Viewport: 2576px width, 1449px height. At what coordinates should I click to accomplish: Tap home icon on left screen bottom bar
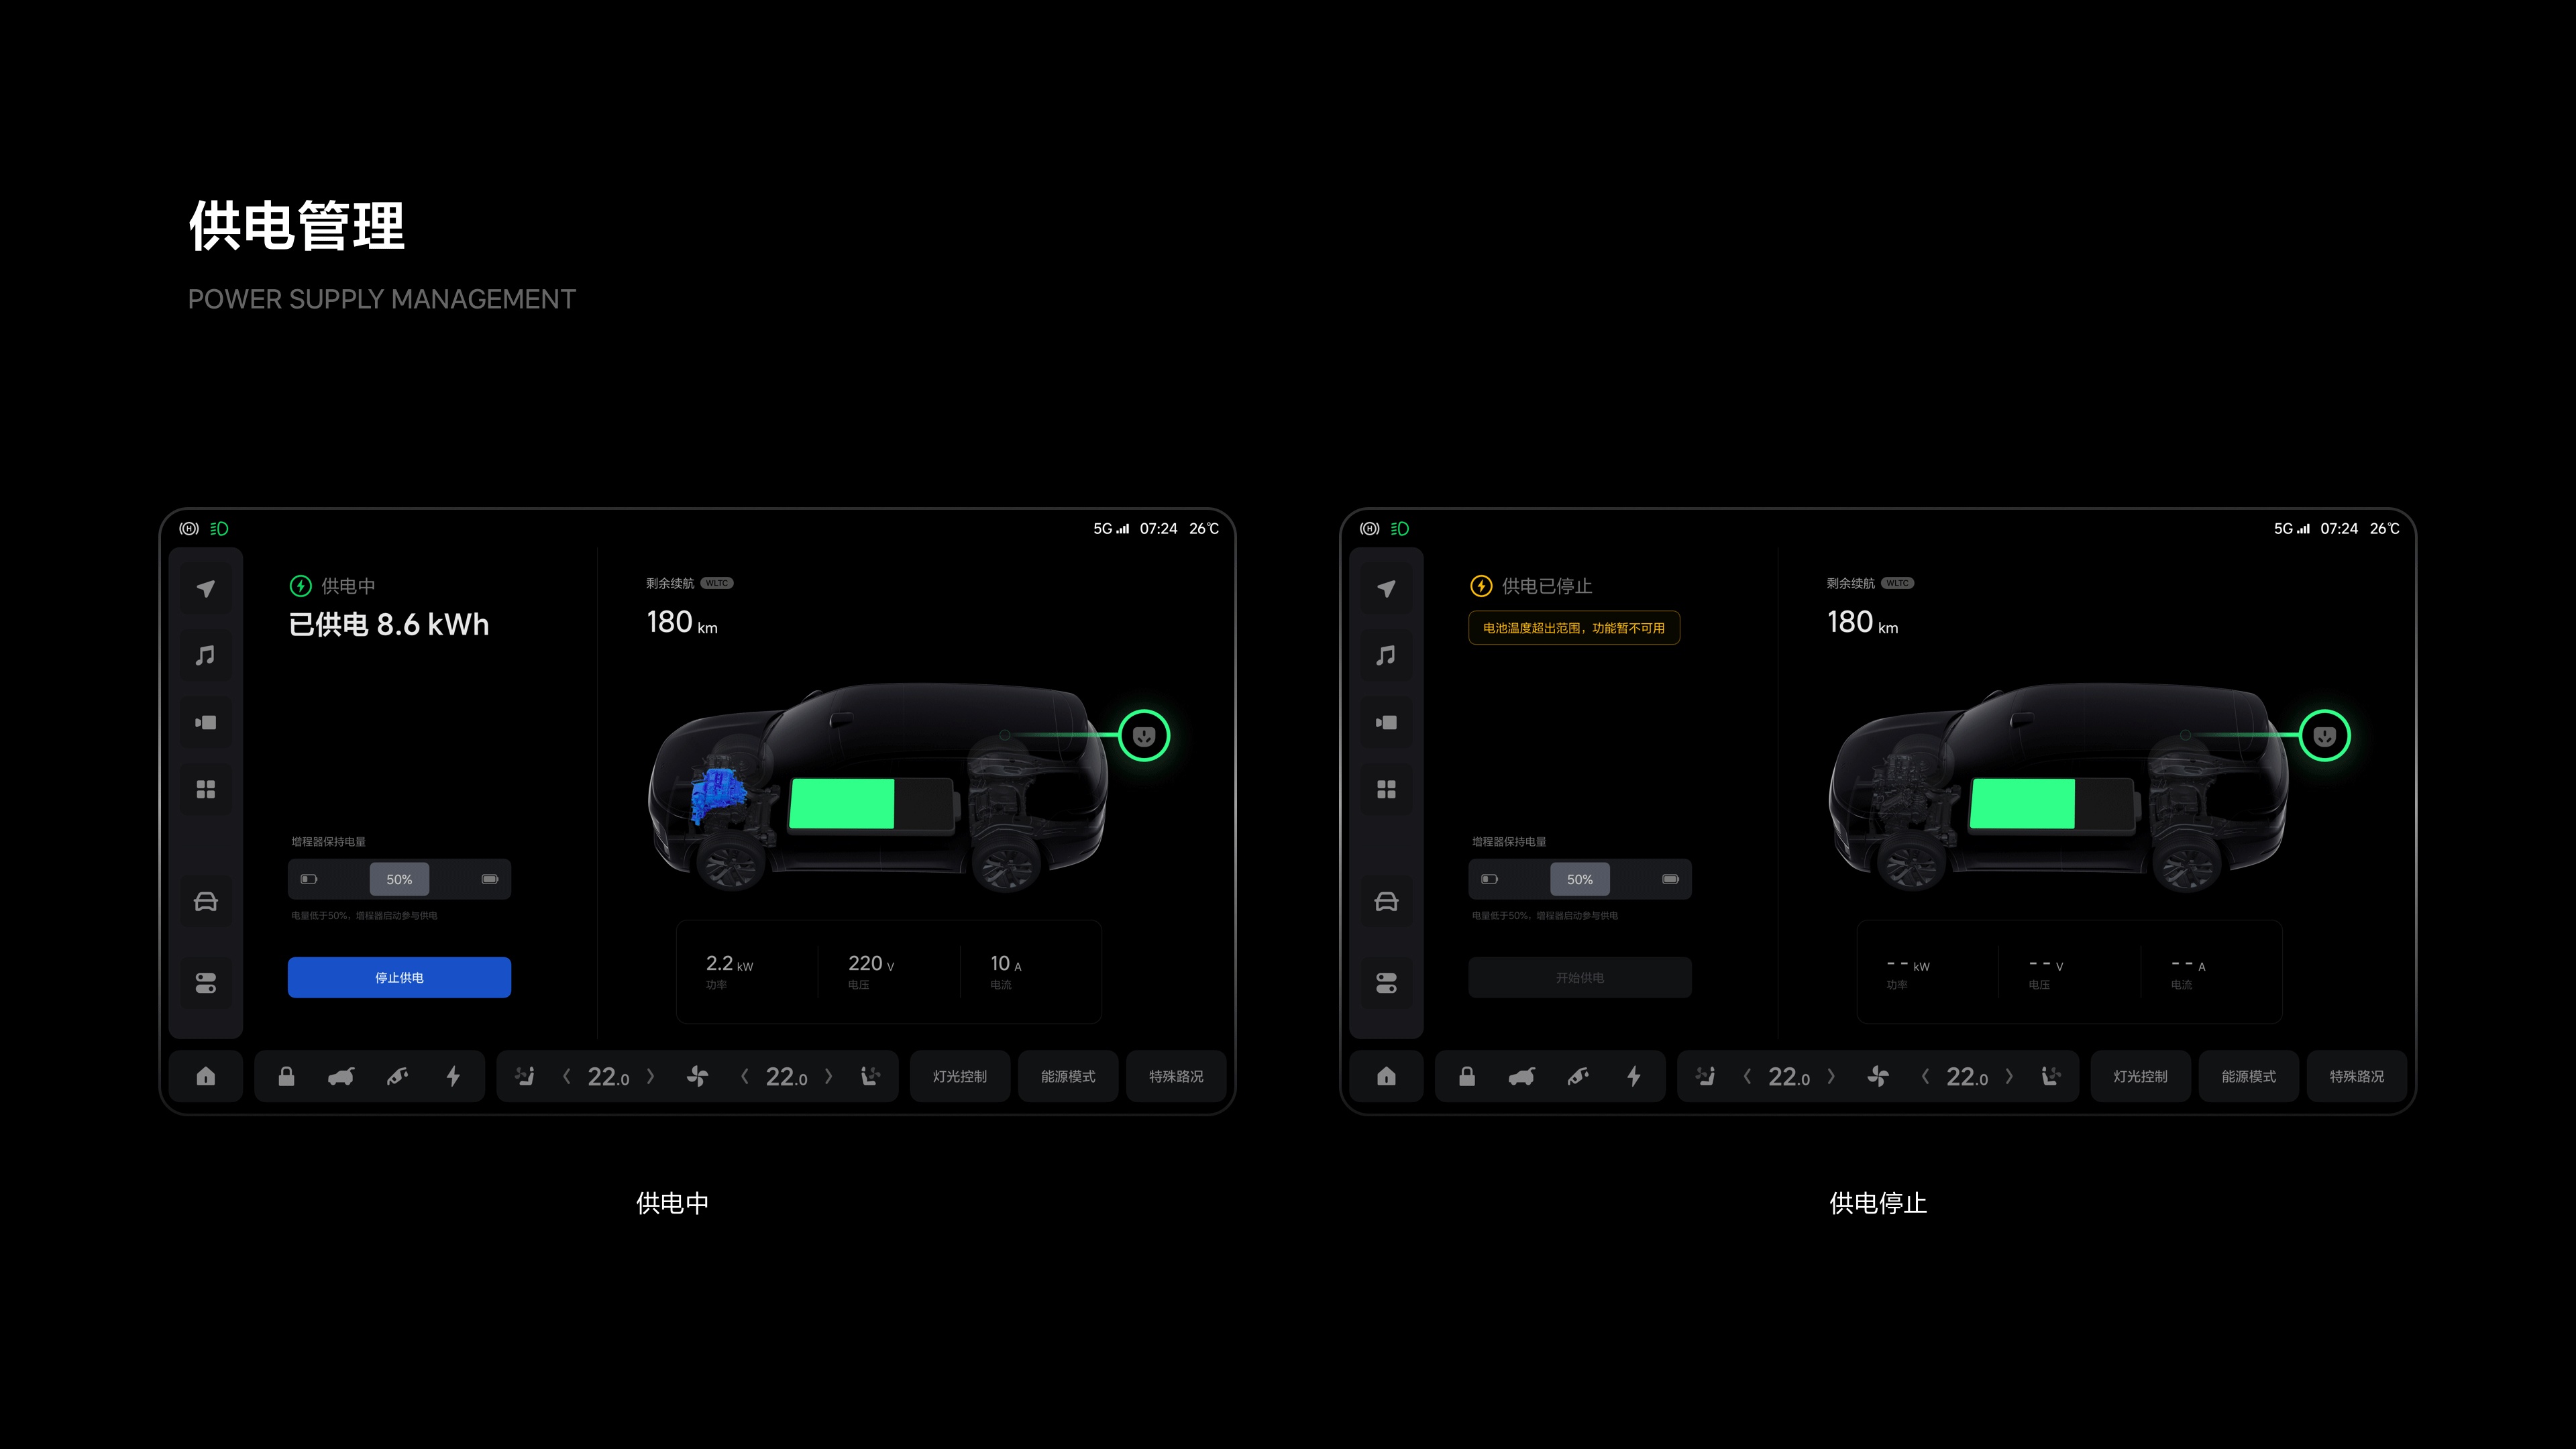point(205,1077)
